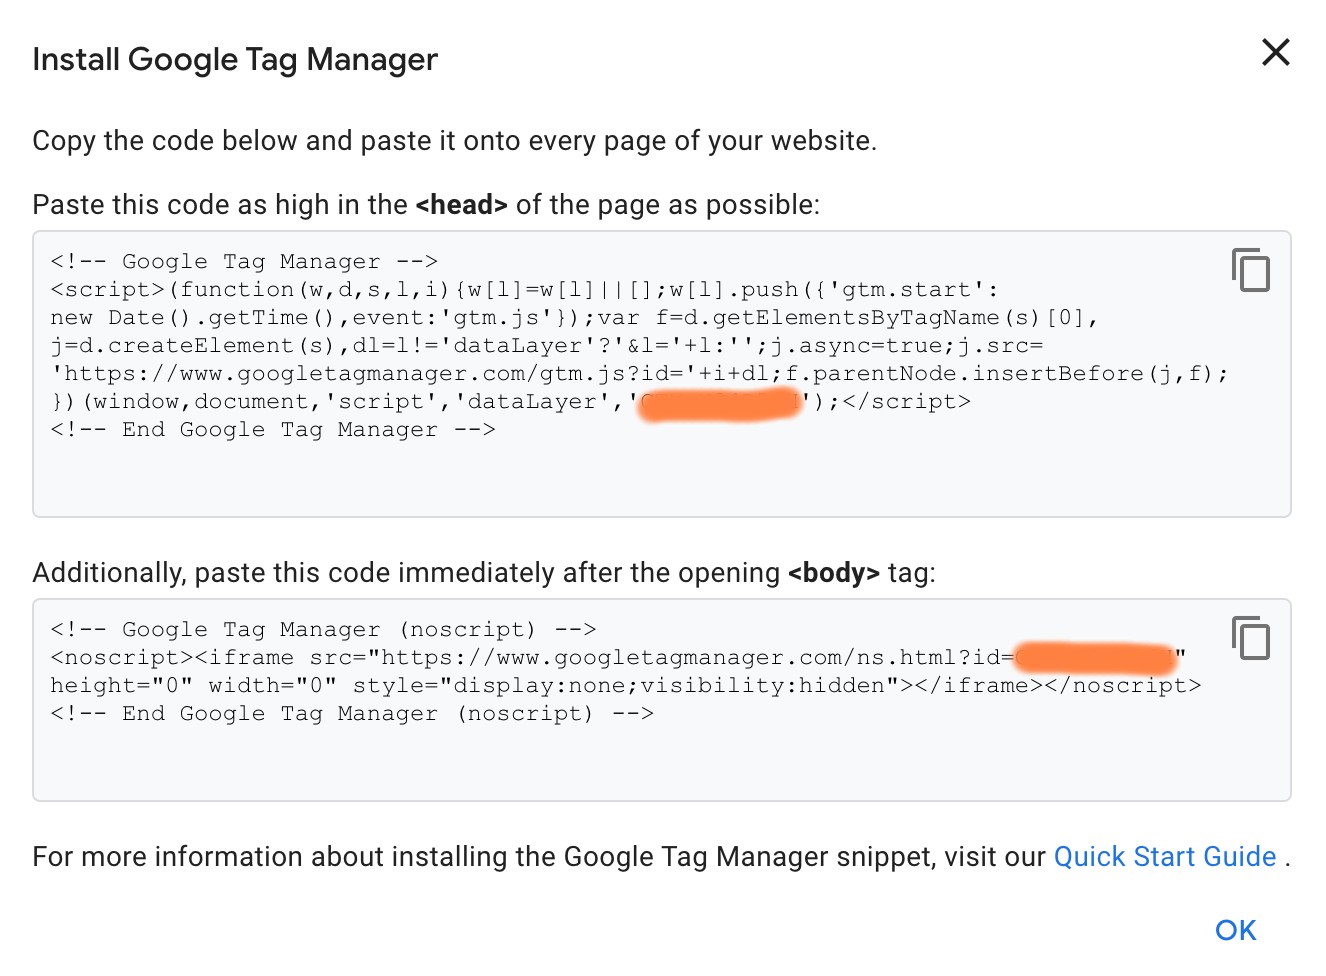Click the Install Google Tag Manager title
This screenshot has width=1326, height=976.
click(x=235, y=59)
